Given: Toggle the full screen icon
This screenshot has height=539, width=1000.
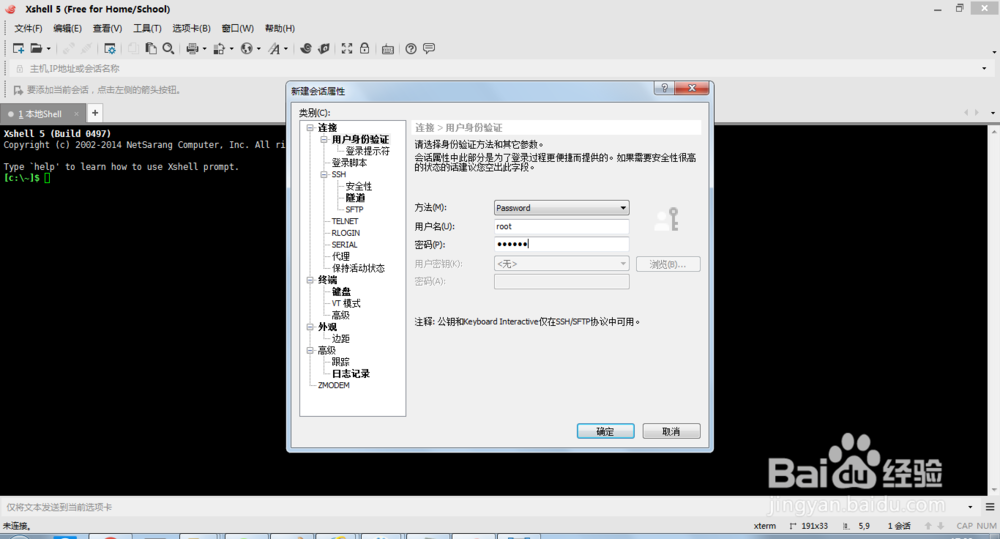Looking at the screenshot, I should click(347, 48).
